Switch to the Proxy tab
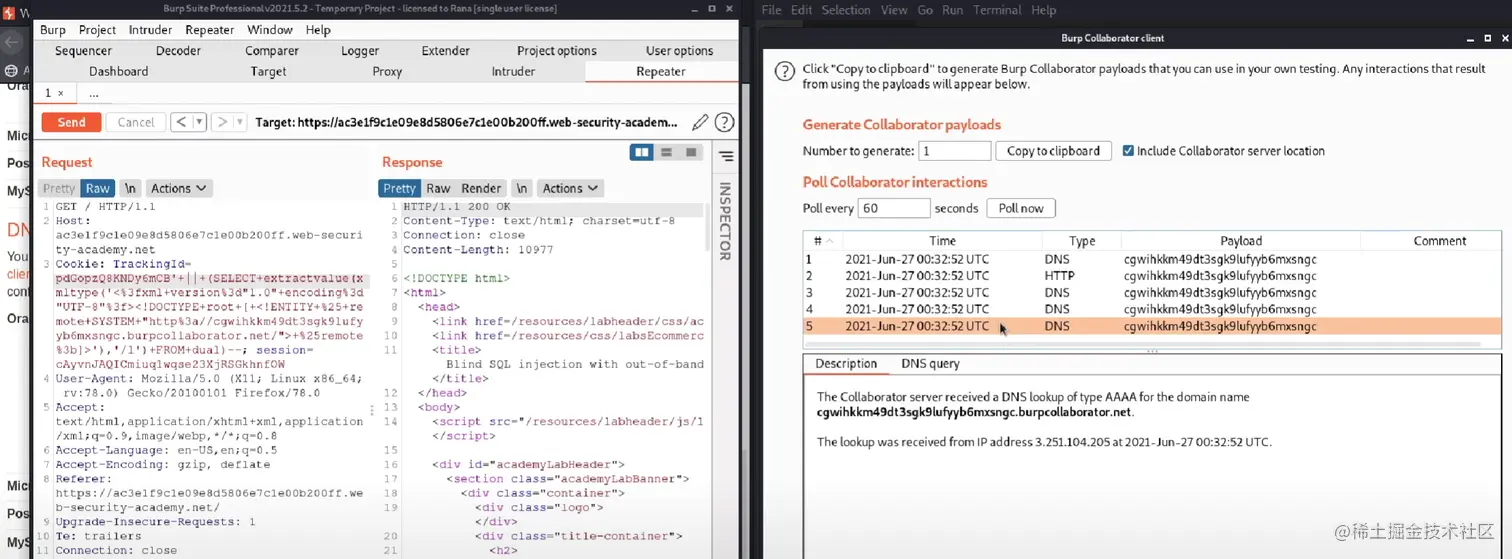Screen dimensions: 1512x559 pos(387,72)
